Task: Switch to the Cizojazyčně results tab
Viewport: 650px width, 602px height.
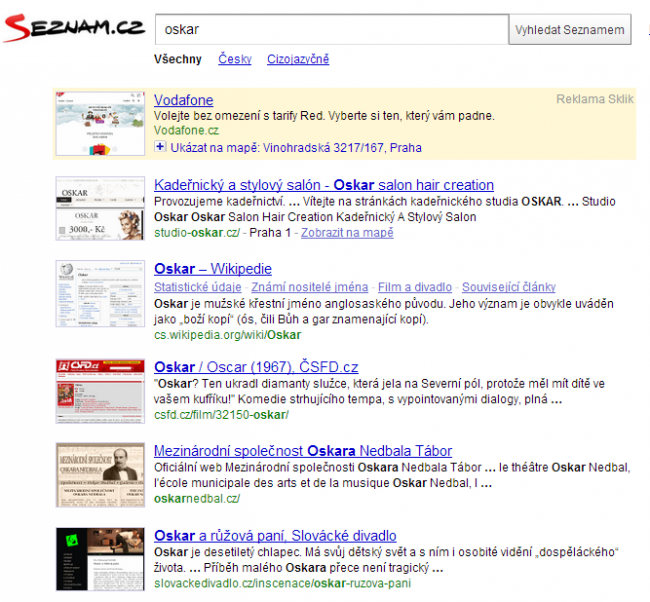Action: click(x=298, y=59)
